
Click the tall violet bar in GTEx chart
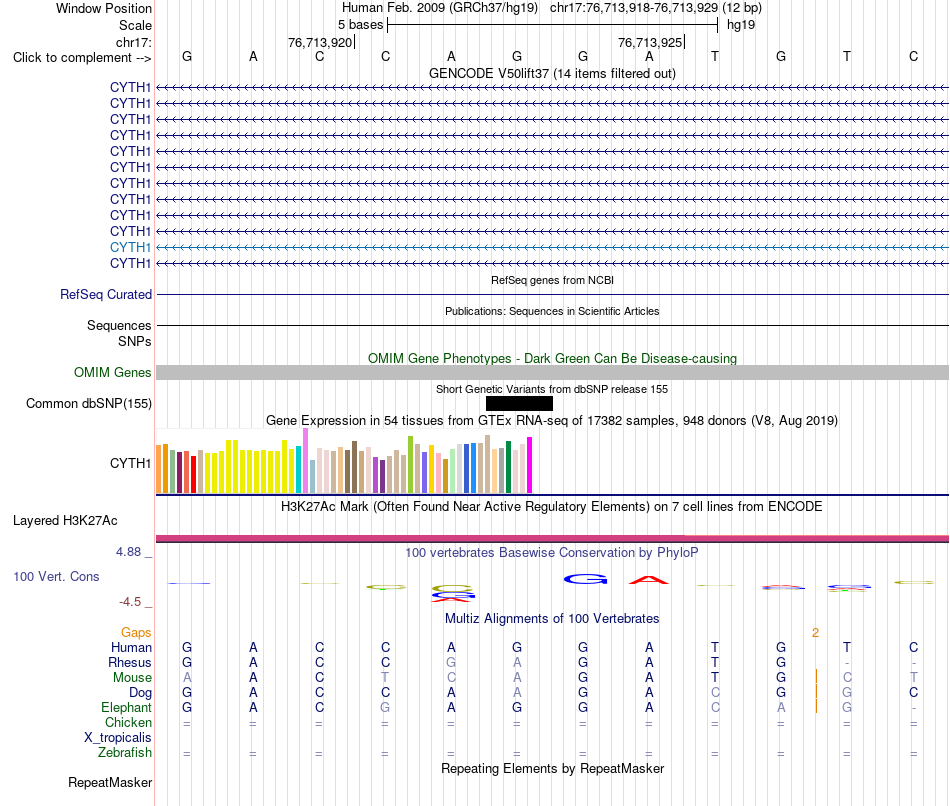[x=305, y=461]
